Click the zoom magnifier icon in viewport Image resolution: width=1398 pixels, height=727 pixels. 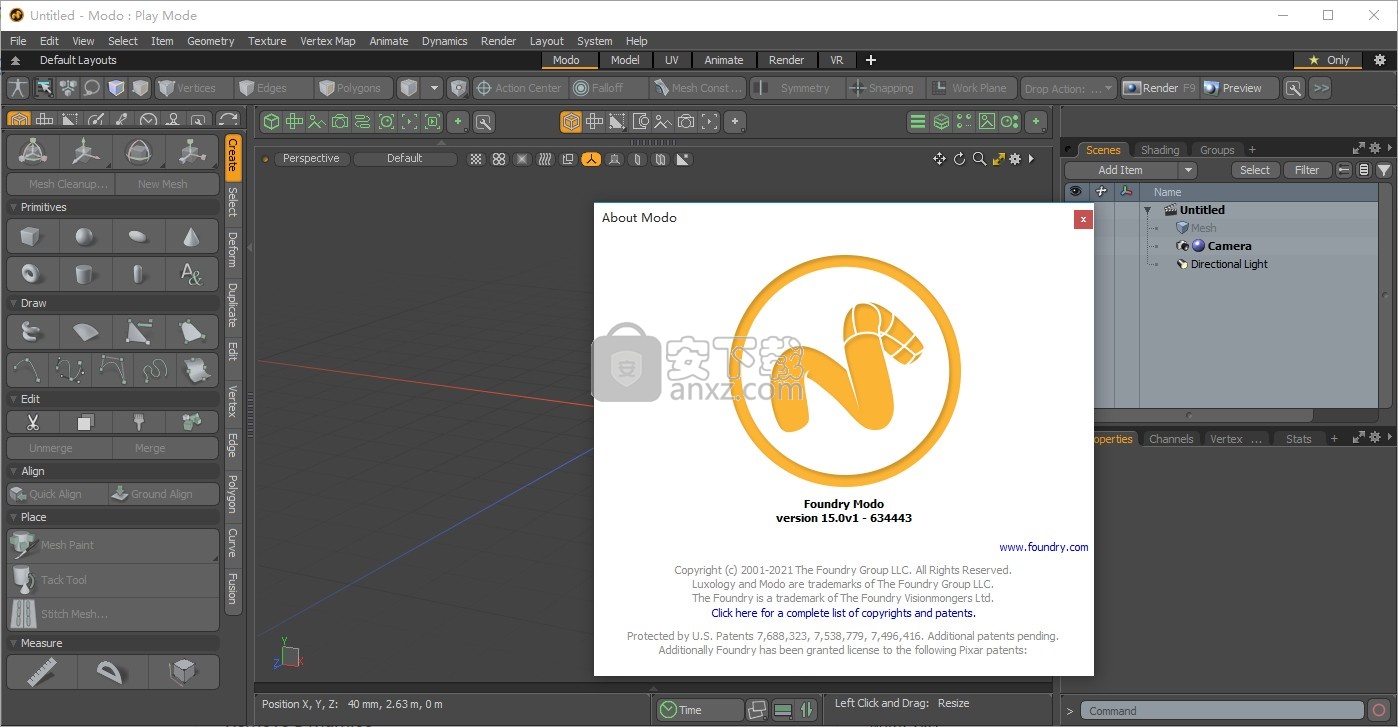979,159
